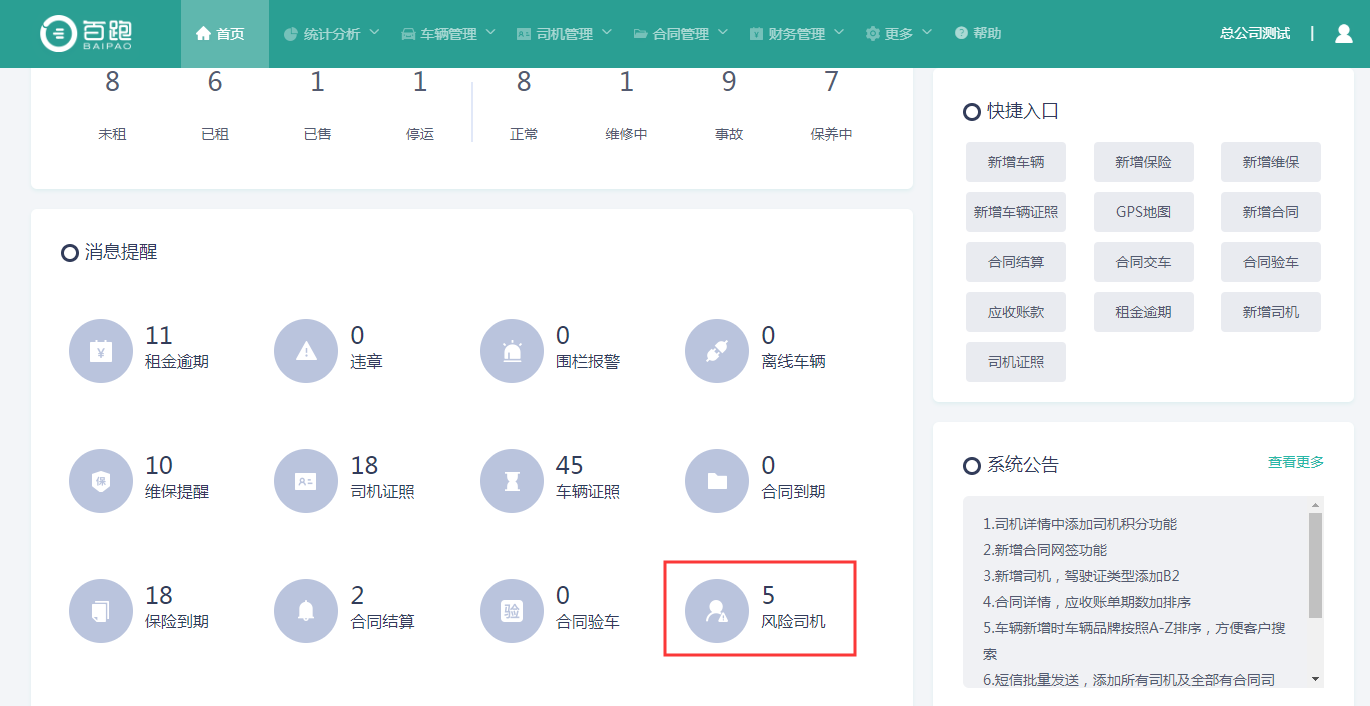Click the 围栏报警 alarm siren icon

click(x=512, y=351)
